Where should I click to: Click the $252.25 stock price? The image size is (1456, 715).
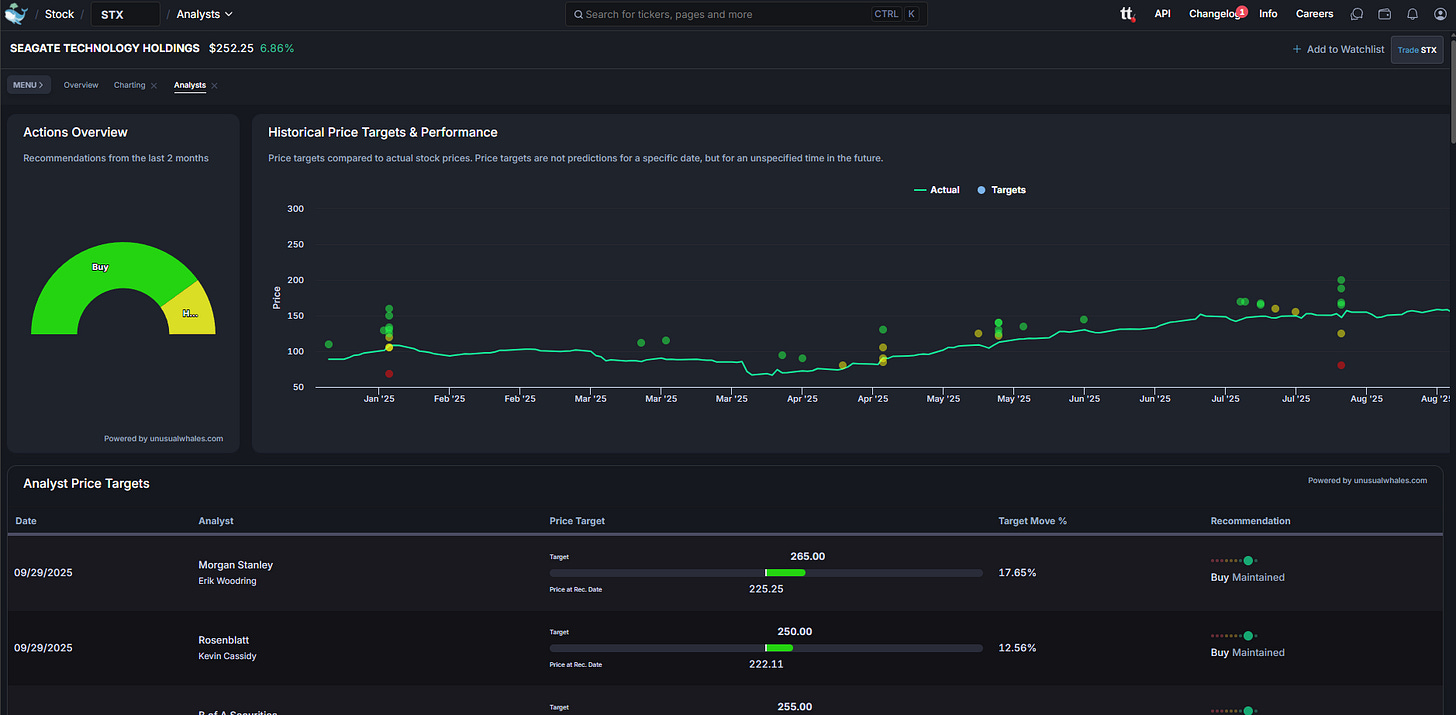(230, 48)
